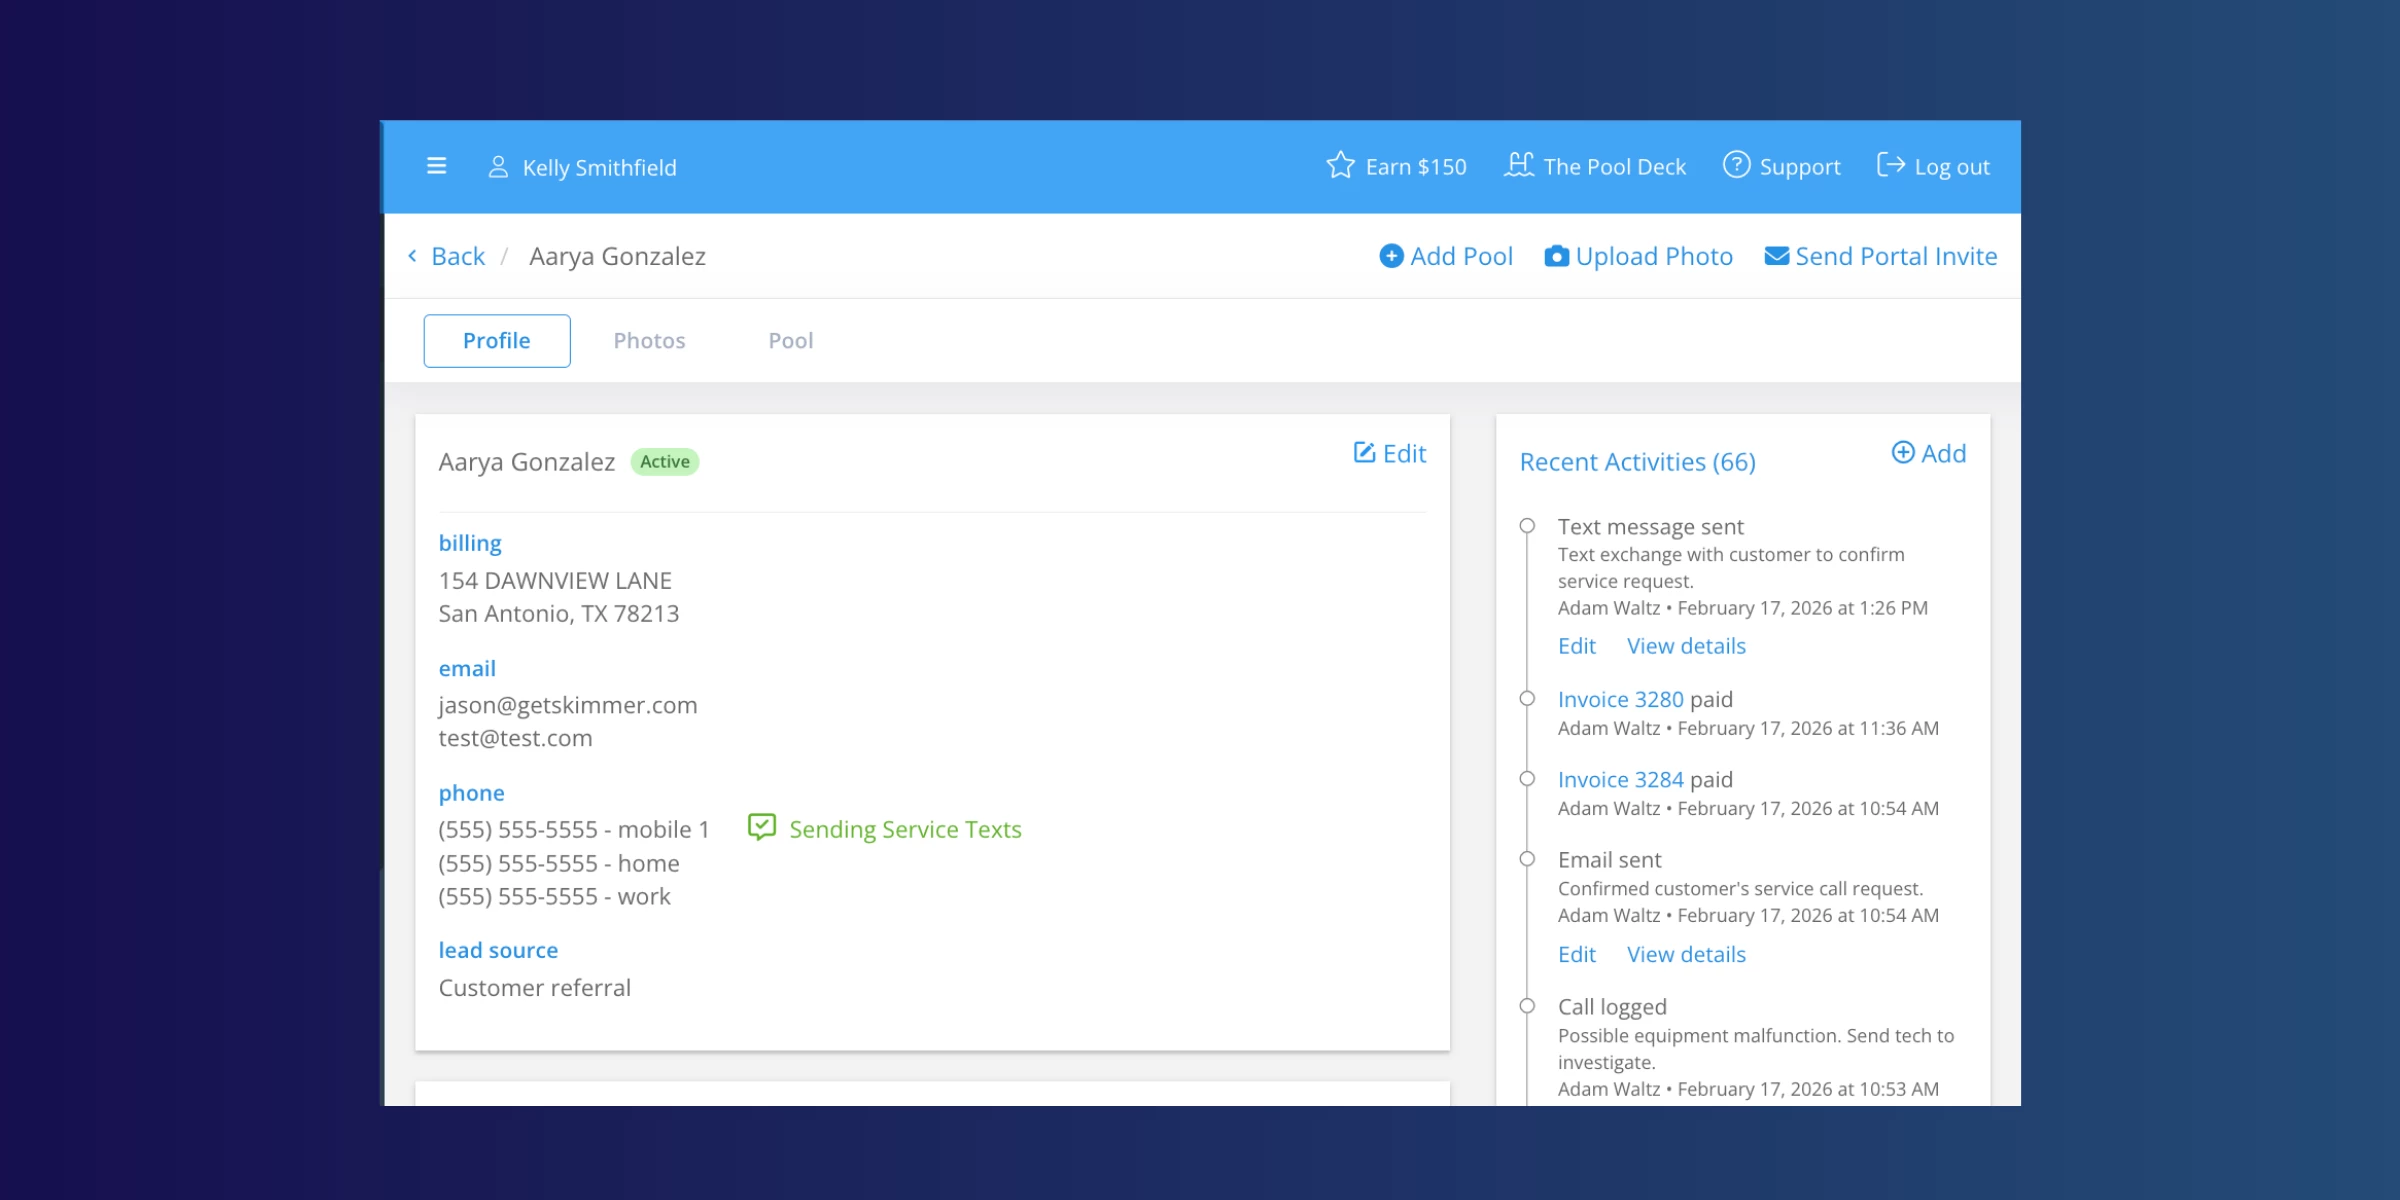Click the customer Edit pencil icon
2400x1200 pixels.
[1364, 453]
